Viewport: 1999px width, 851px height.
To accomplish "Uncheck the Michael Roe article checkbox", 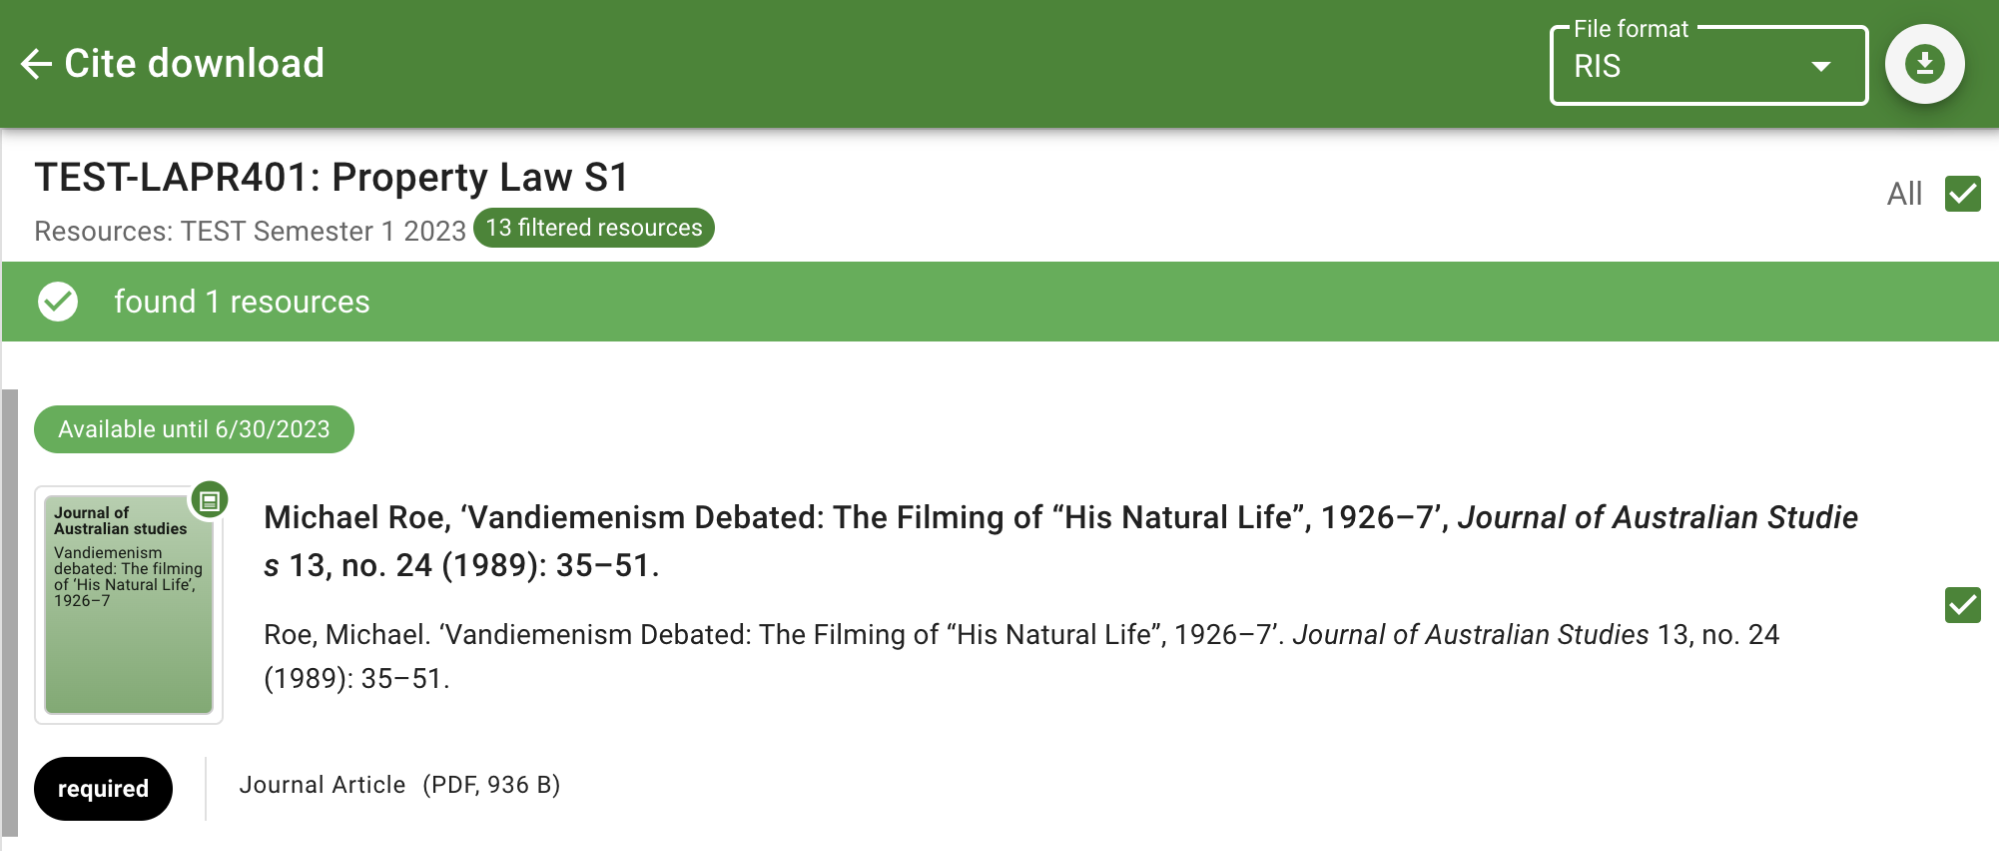I will point(1962,605).
